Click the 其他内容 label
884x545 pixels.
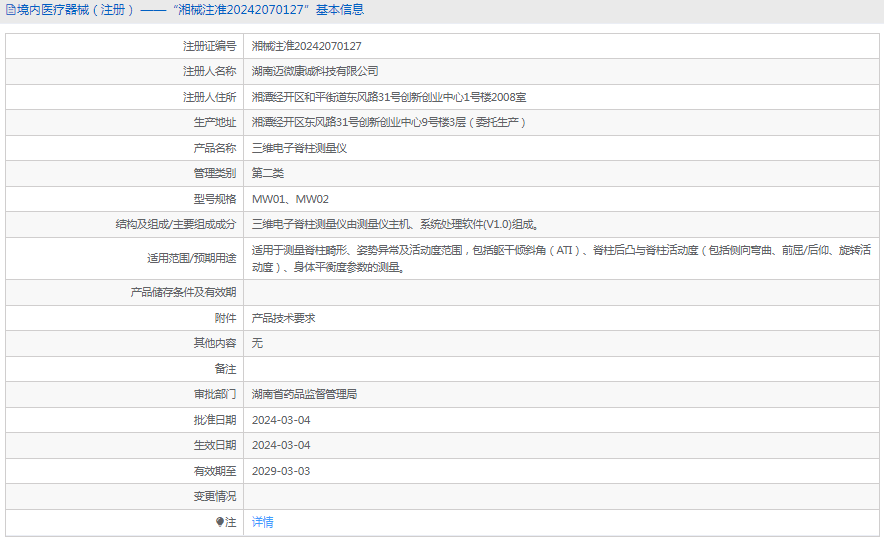(x=215, y=343)
